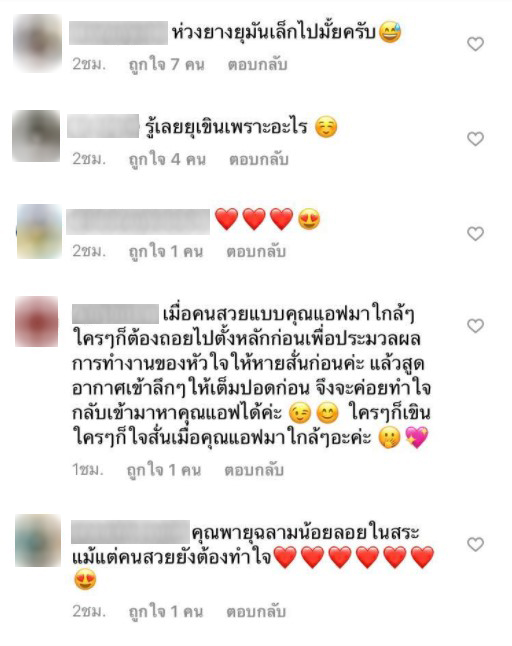
Task: Reply (ตอบกลับ) to the first comment
Action: 257,65
